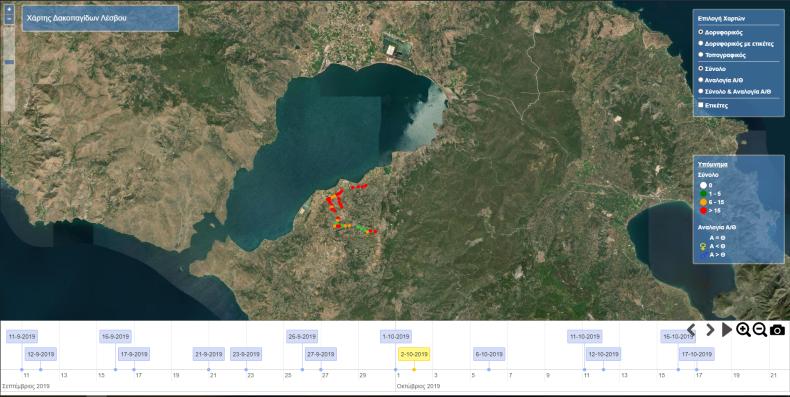
Task: Click the Οκτώβριος 2019 month label
Action: (x=418, y=386)
